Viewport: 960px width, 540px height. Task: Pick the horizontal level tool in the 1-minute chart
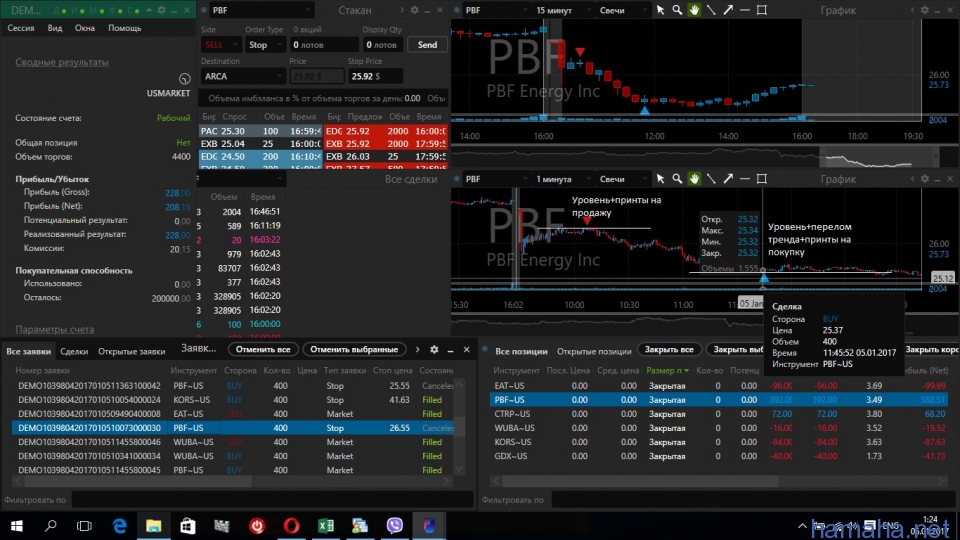(744, 179)
